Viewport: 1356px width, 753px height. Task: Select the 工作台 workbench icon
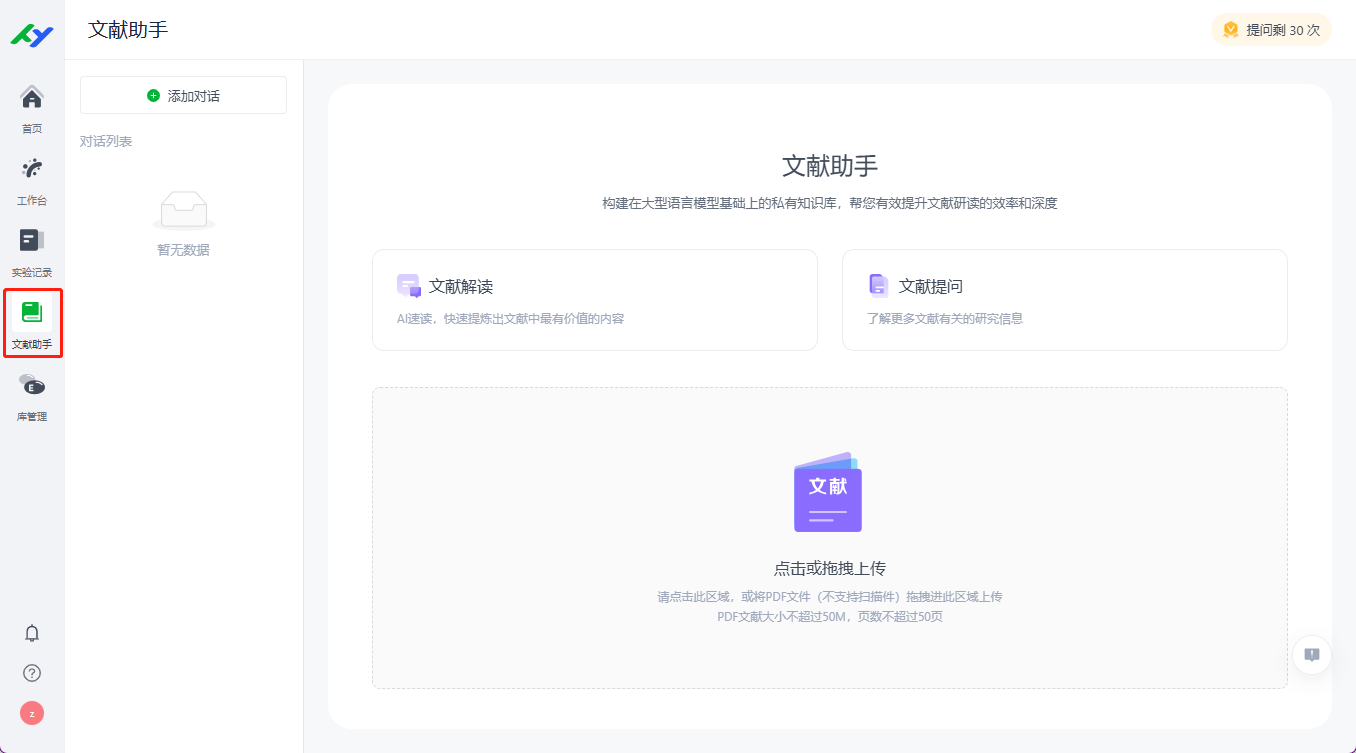[31, 177]
